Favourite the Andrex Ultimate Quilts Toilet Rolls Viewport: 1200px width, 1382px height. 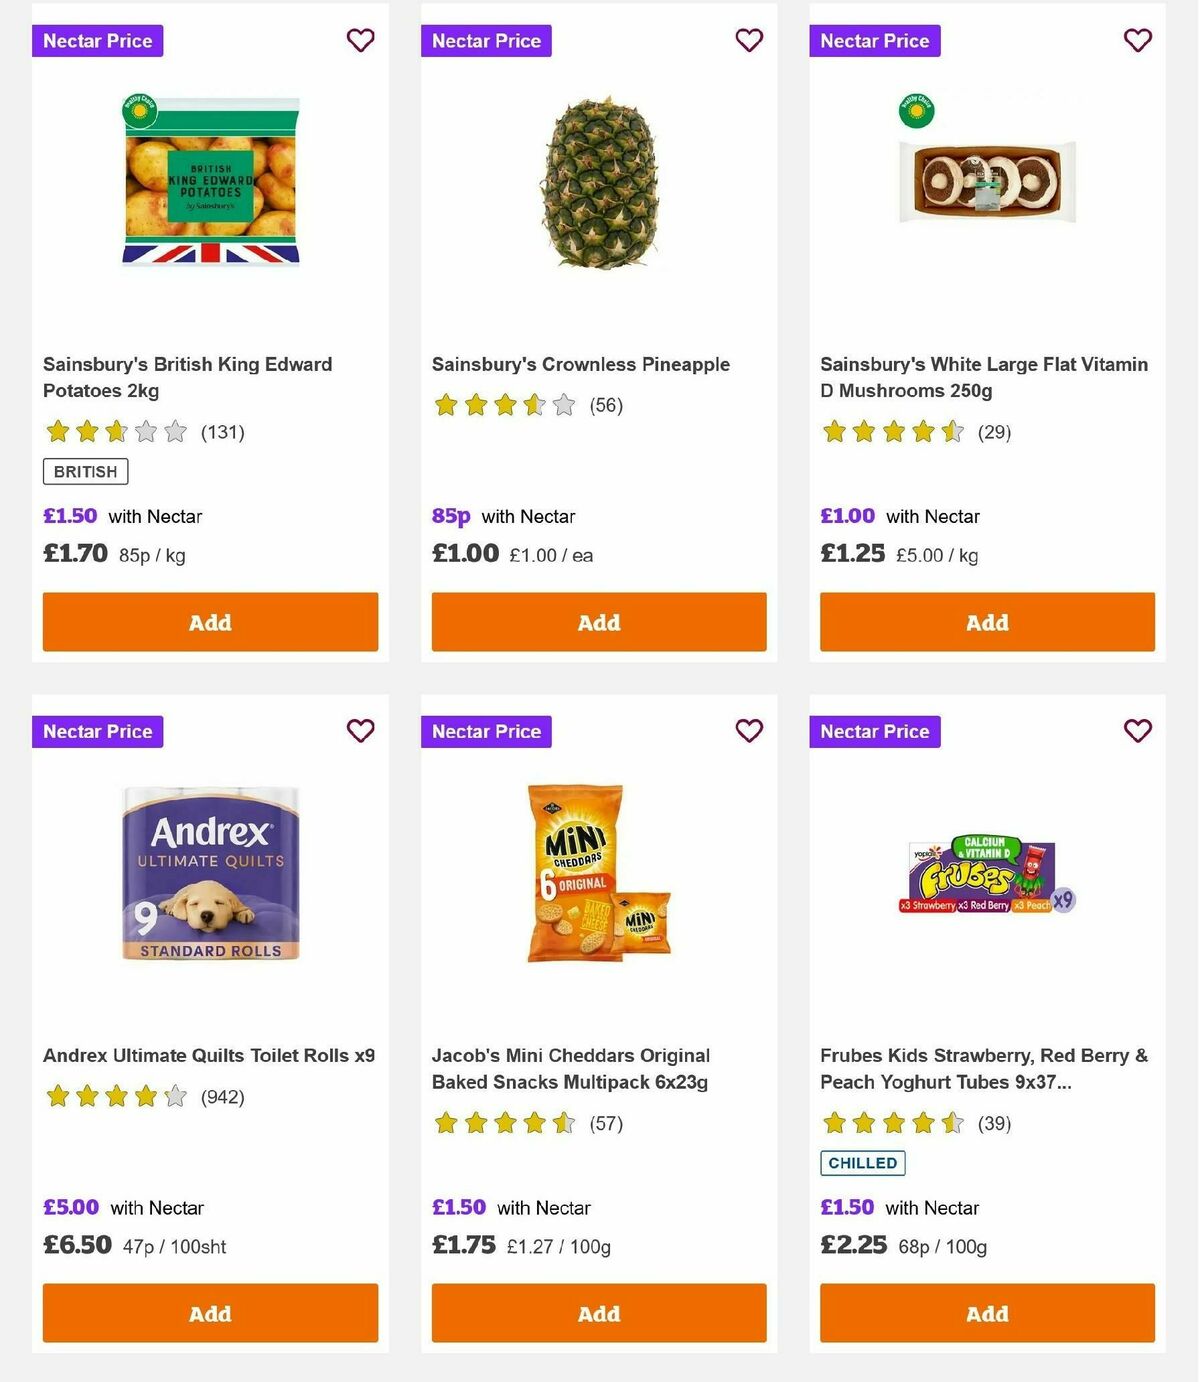(360, 731)
